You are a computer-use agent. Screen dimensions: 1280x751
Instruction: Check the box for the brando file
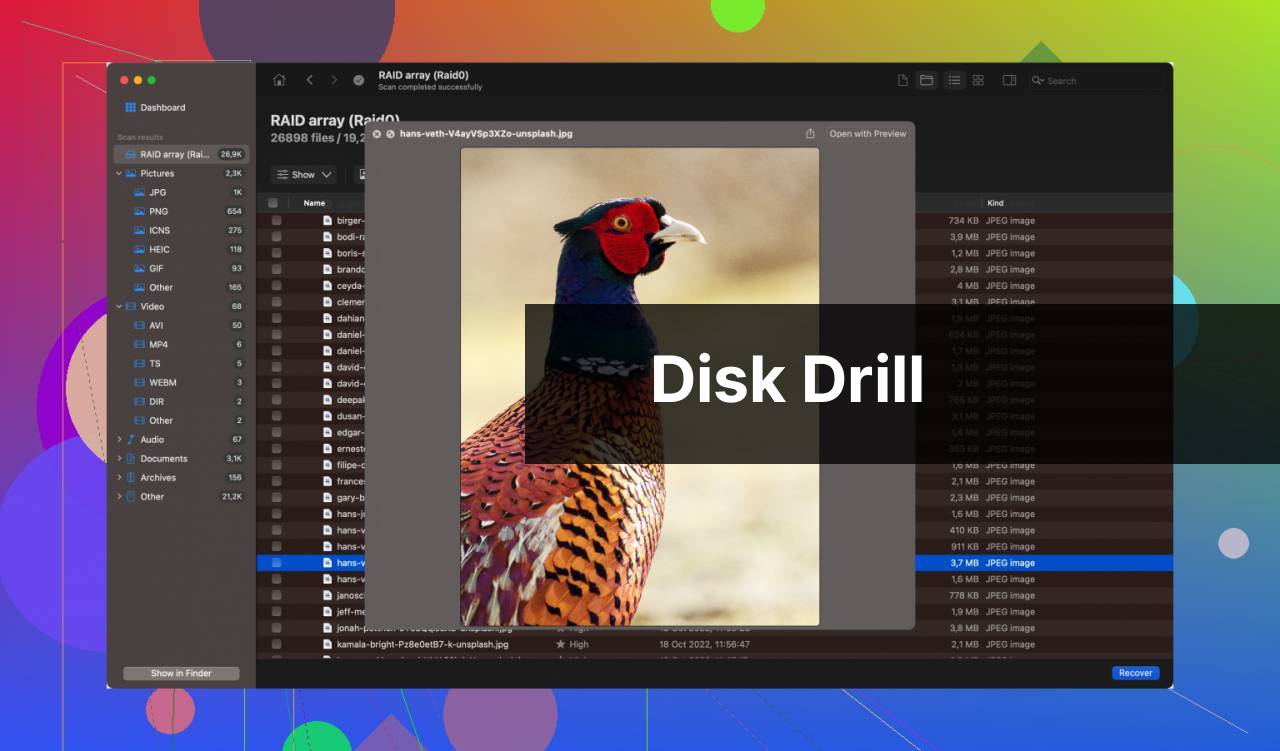tap(276, 269)
